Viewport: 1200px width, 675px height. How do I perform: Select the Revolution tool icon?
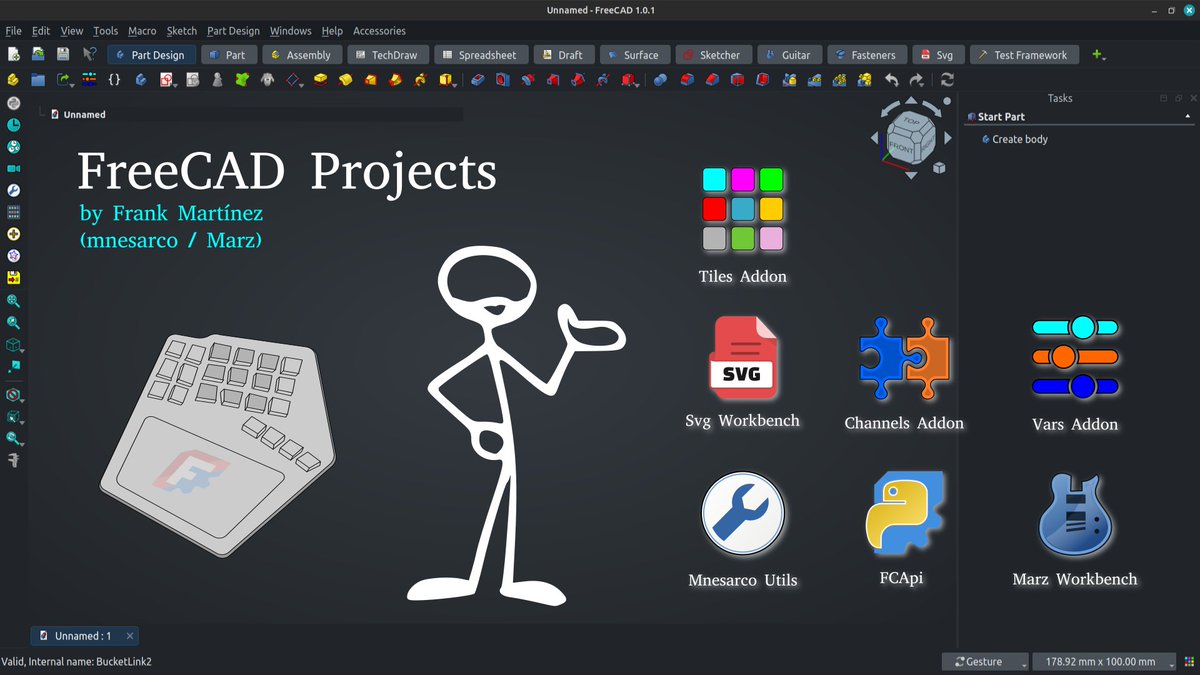pos(345,80)
